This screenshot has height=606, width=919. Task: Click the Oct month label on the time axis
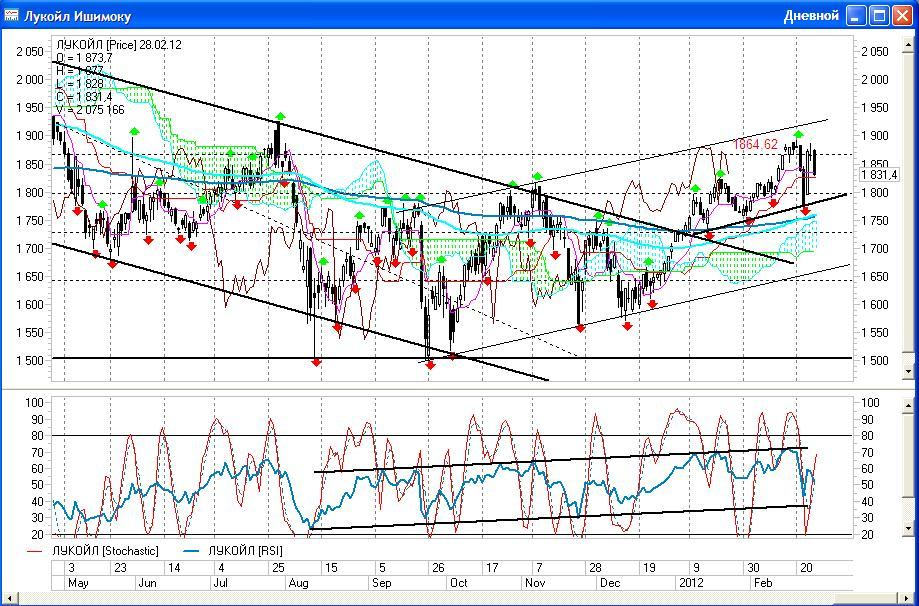point(458,583)
